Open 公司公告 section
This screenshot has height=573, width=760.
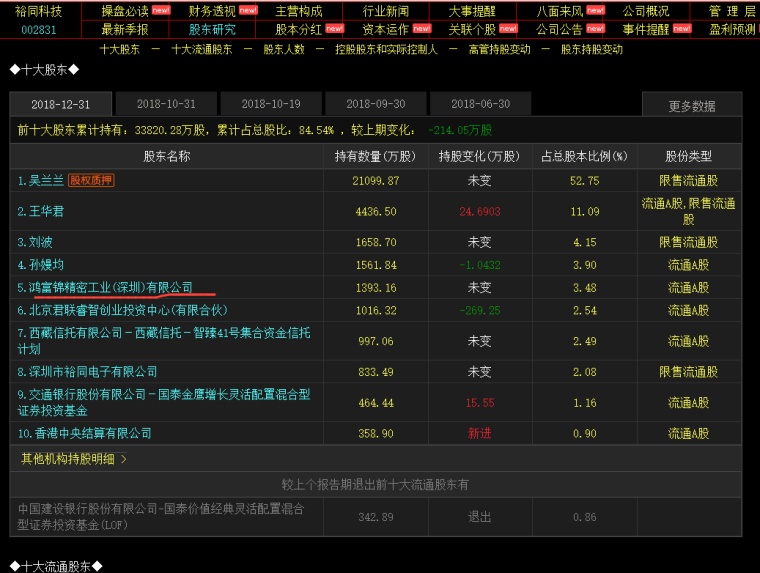[x=560, y=30]
